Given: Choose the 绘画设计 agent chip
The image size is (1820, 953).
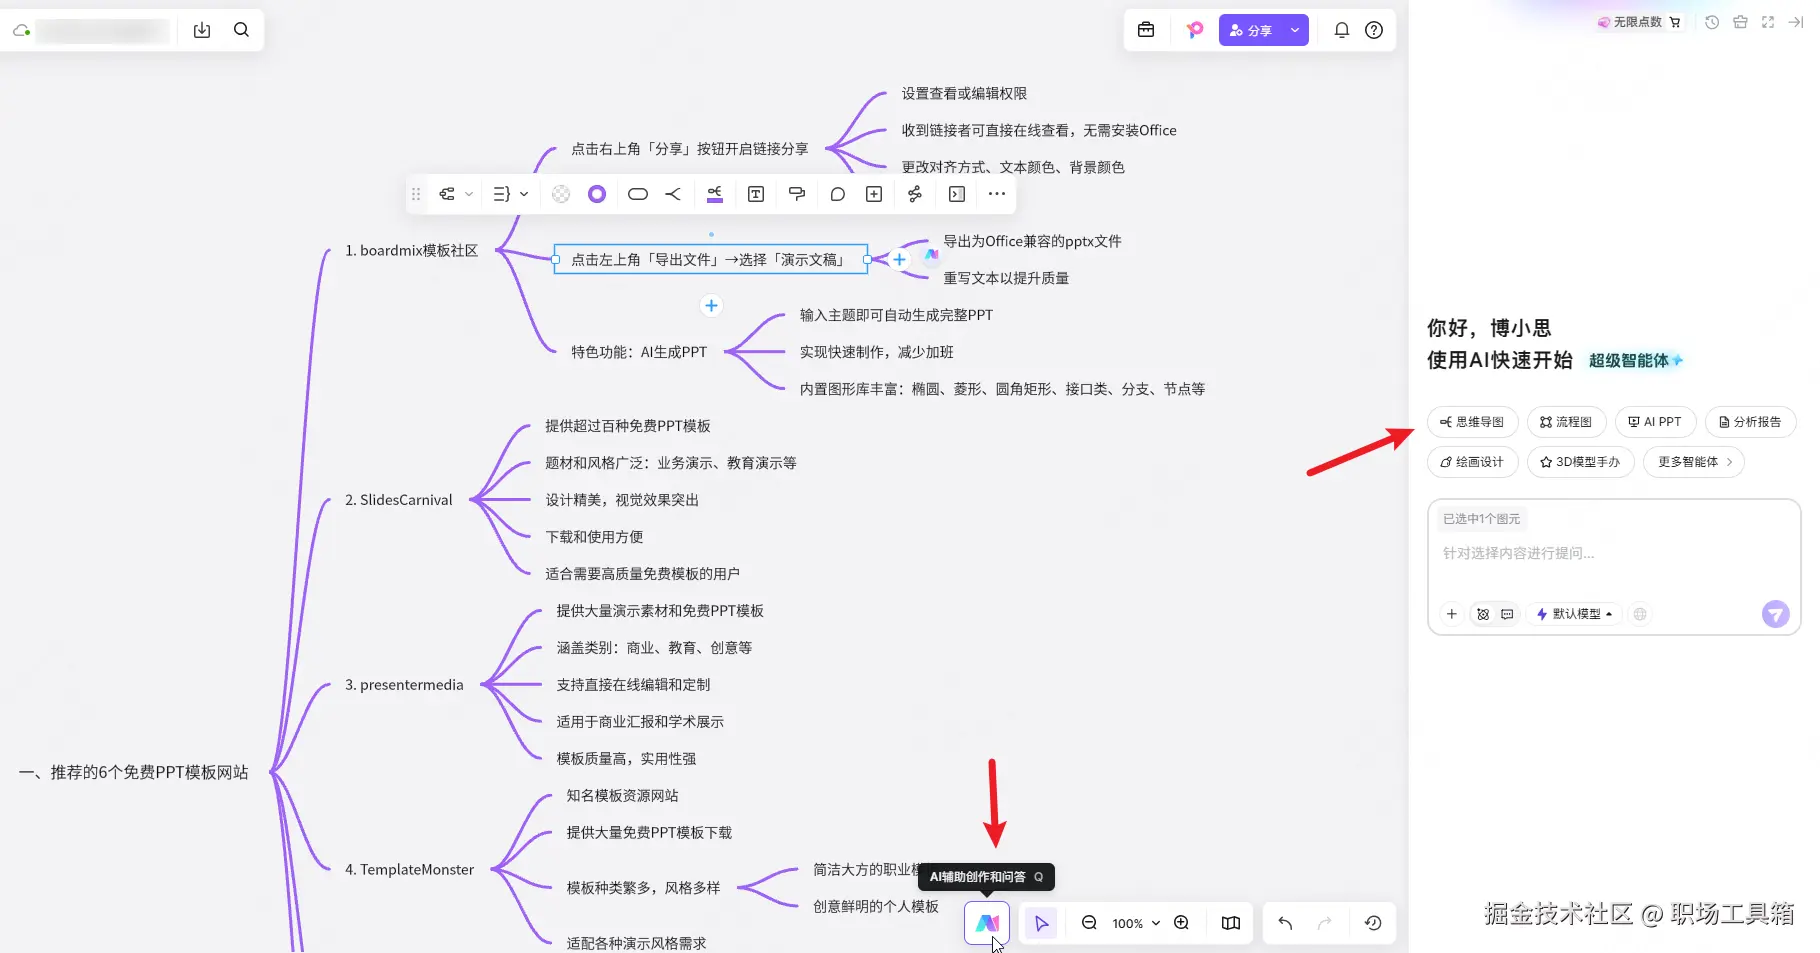Looking at the screenshot, I should point(1472,462).
